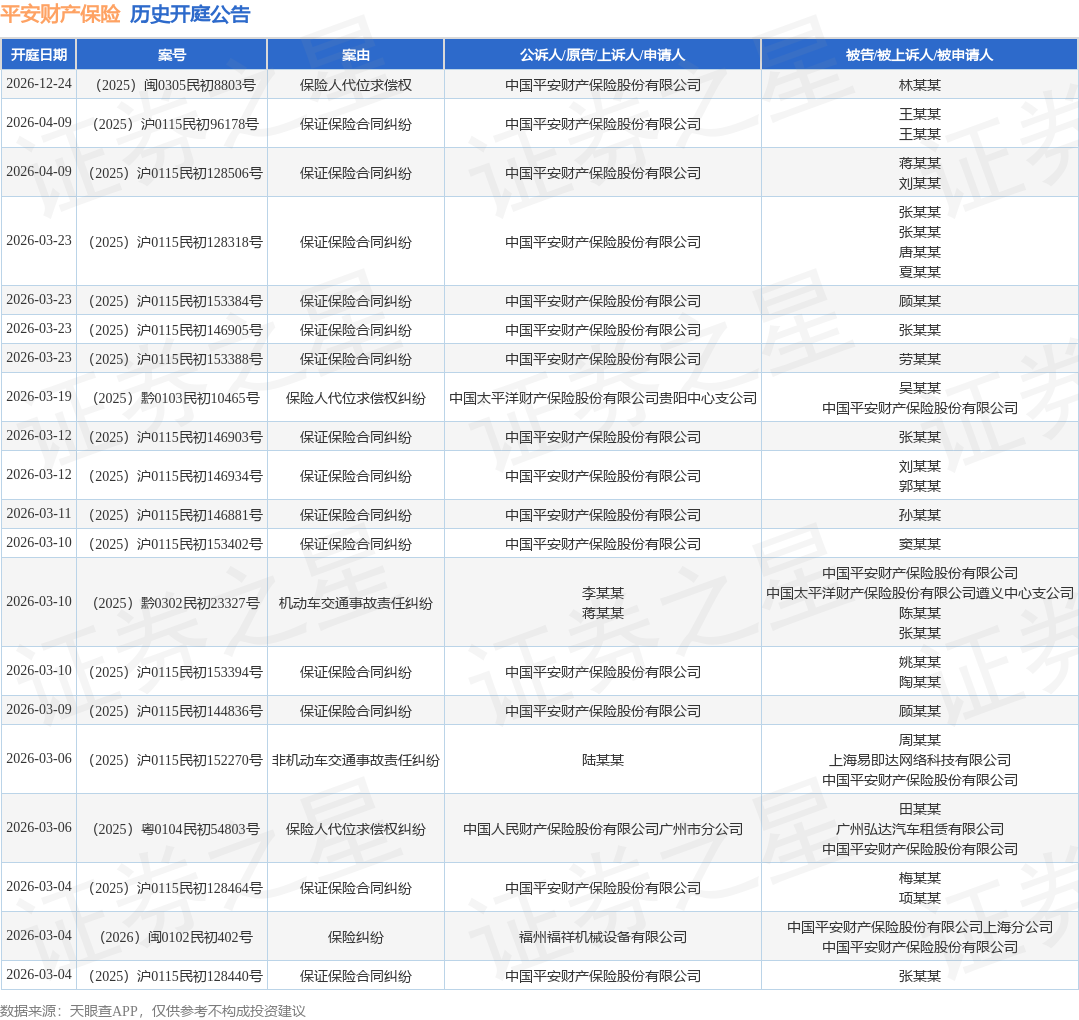1079x1020 pixels.
Task: Click plaintiff 中国人民财产保险股份有限公司广州市分公司
Action: tap(603, 829)
